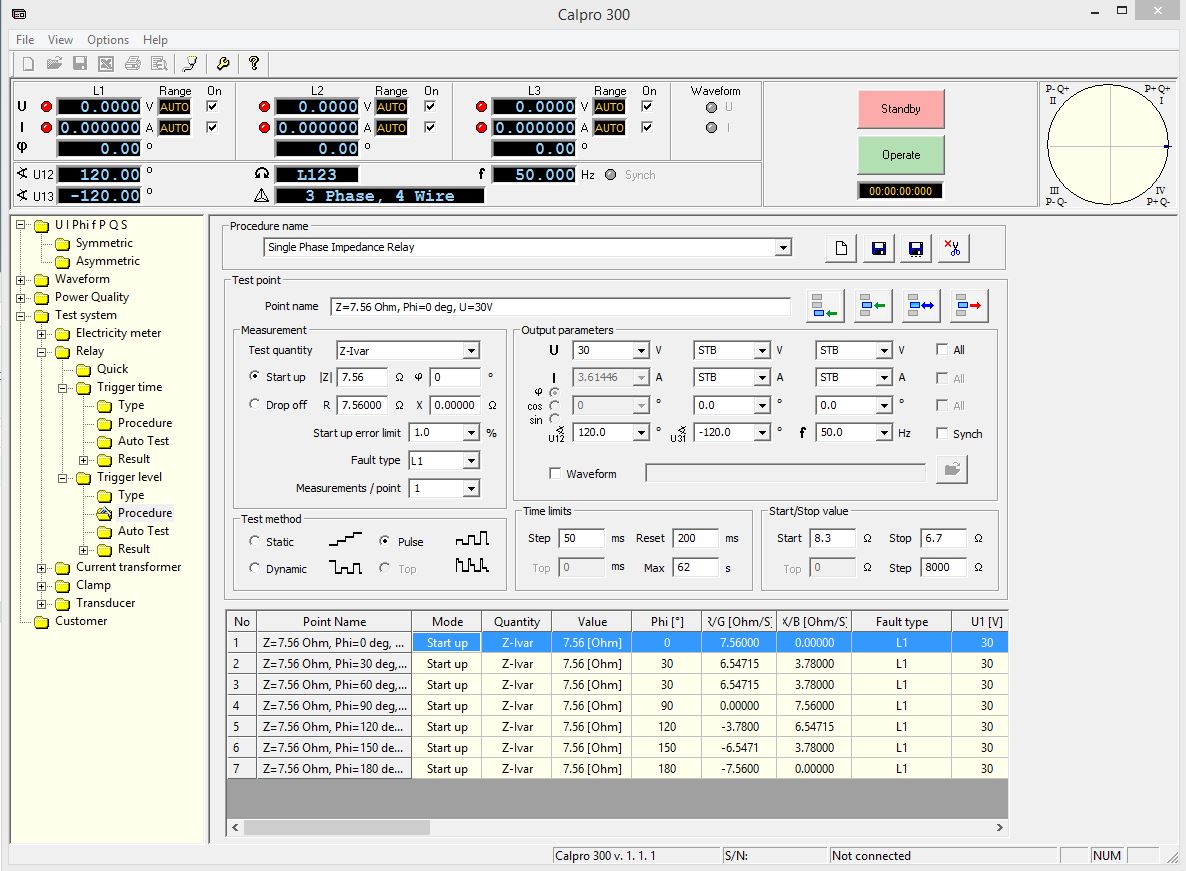This screenshot has height=871, width=1186.
Task: Click the red Standby button
Action: 901,109
